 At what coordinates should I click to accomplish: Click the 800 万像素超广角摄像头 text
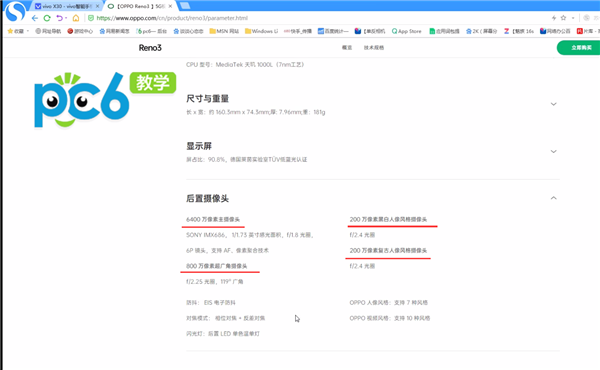217,266
